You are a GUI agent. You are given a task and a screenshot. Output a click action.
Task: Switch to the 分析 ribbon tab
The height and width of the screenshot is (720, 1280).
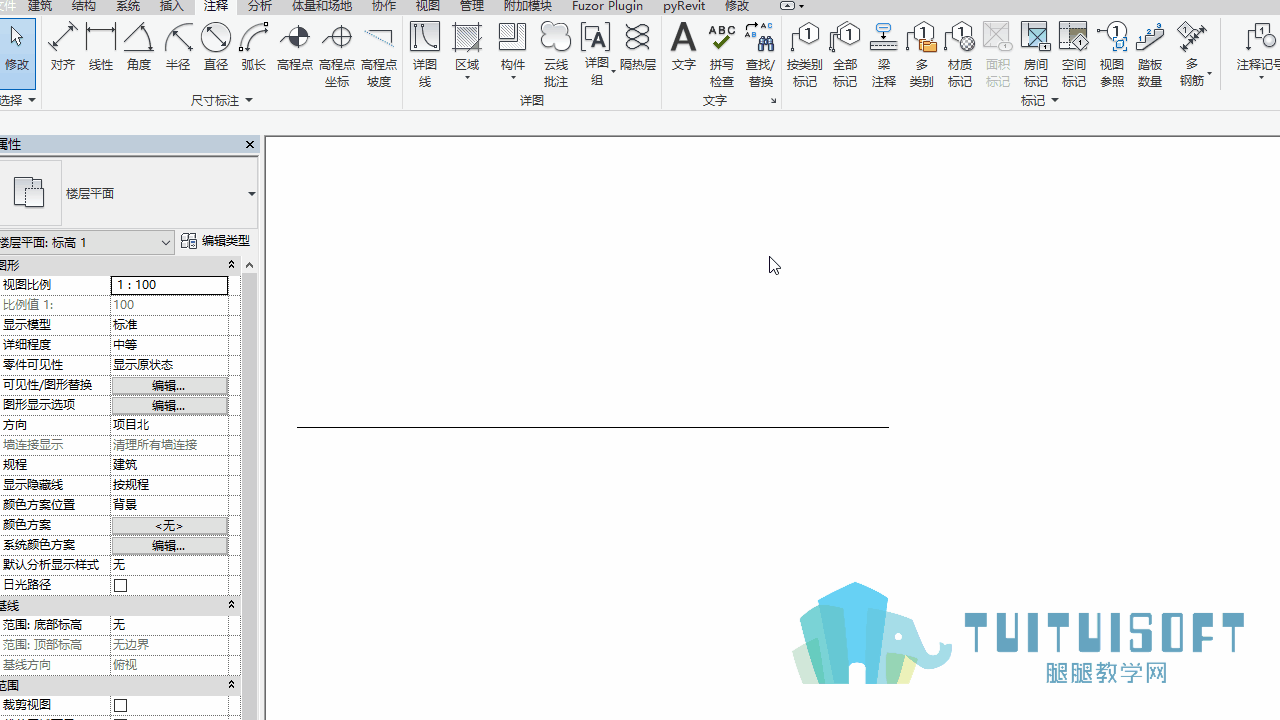point(260,6)
